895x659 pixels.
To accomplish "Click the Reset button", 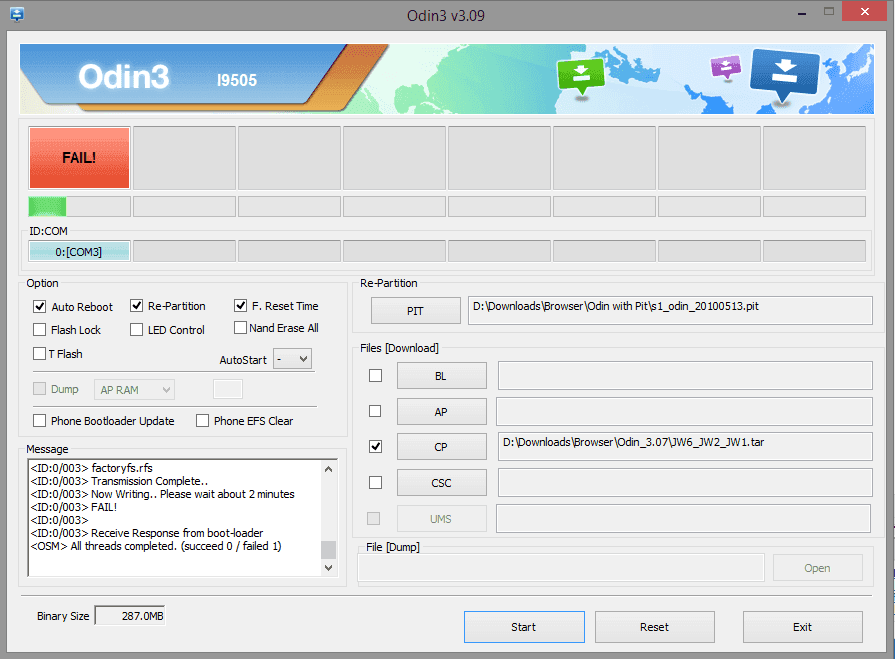I will pos(655,627).
